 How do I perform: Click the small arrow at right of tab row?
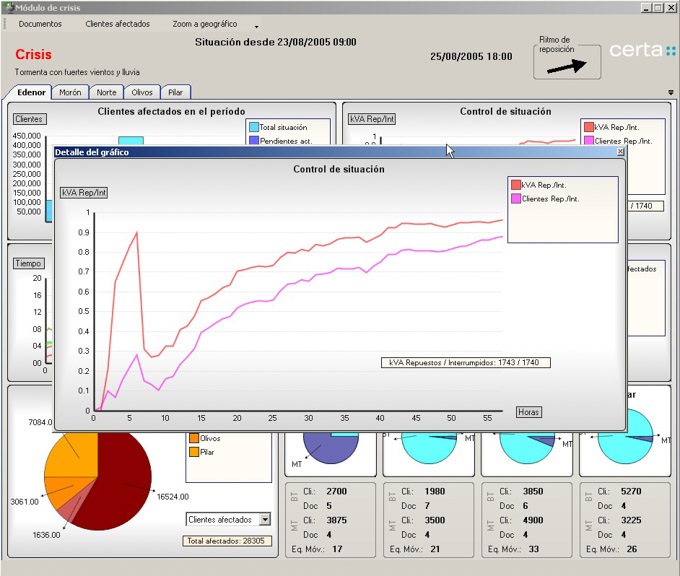pyautogui.click(x=670, y=92)
